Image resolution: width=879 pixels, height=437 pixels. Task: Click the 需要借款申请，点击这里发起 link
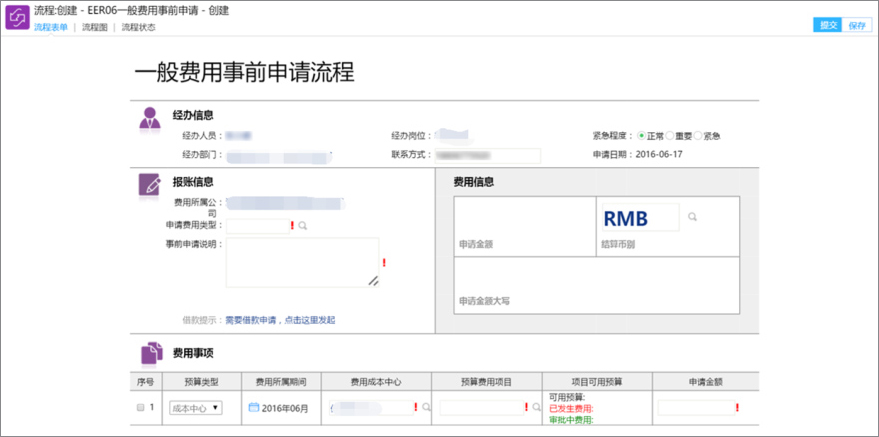pyautogui.click(x=279, y=320)
